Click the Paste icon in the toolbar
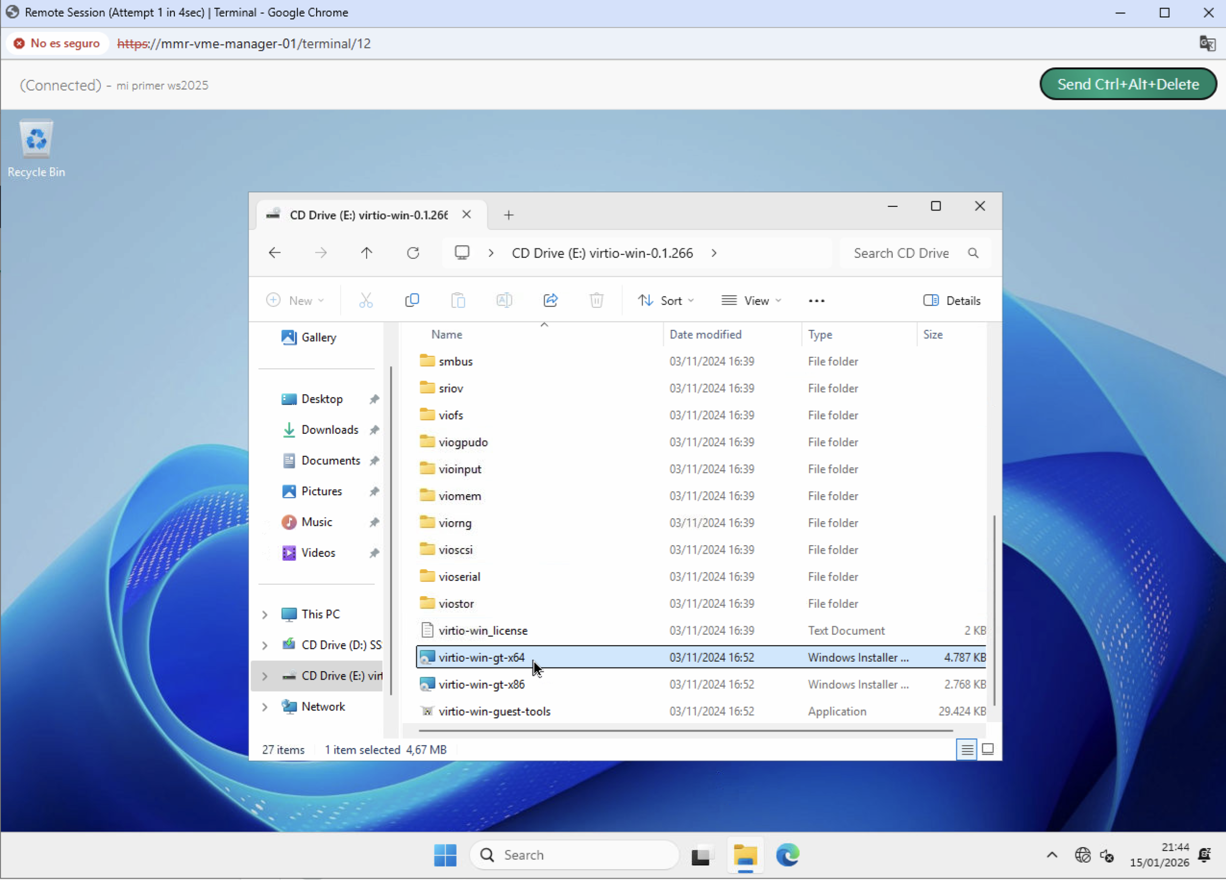The image size is (1227, 880). pyautogui.click(x=458, y=300)
